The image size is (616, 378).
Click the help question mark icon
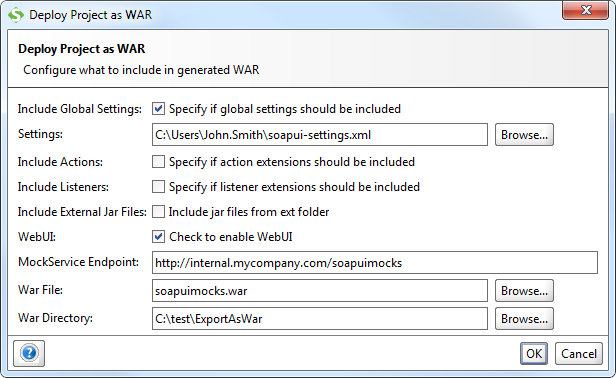tap(29, 353)
